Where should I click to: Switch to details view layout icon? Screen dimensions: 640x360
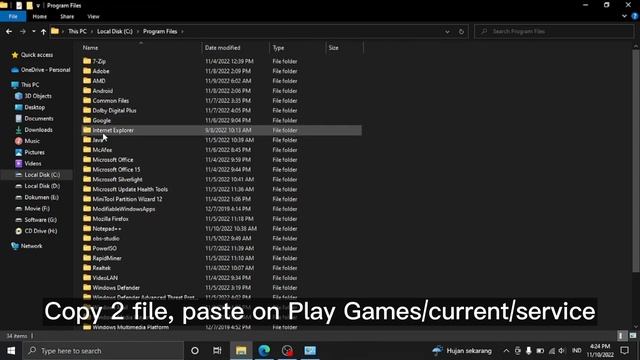621,336
